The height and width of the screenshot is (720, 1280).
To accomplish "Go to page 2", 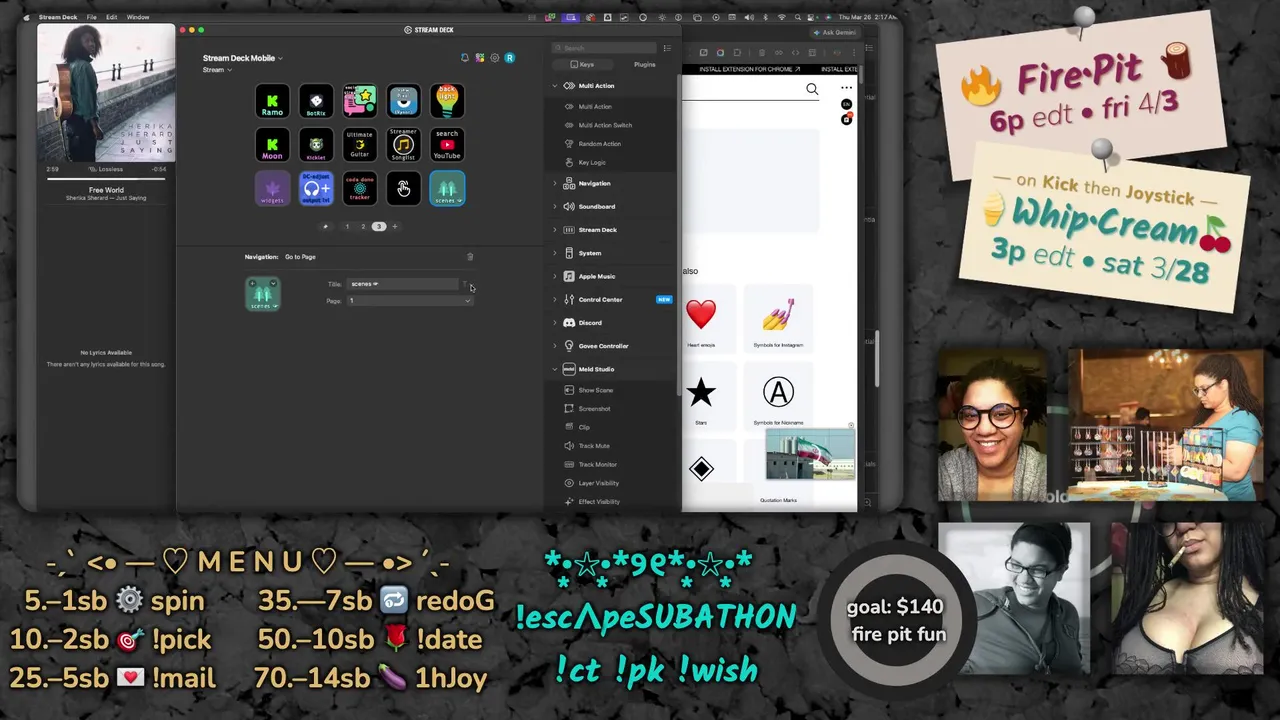I will (x=363, y=227).
